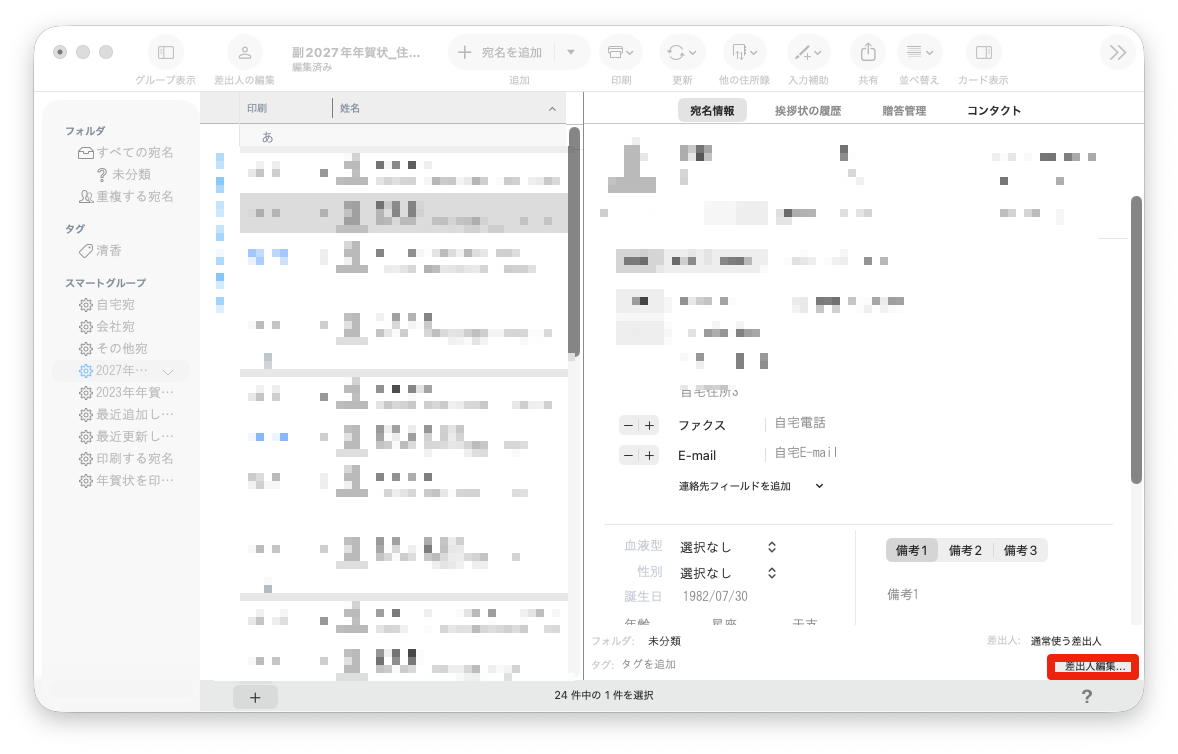Click the plus button below address list
1178x754 pixels.
[255, 698]
